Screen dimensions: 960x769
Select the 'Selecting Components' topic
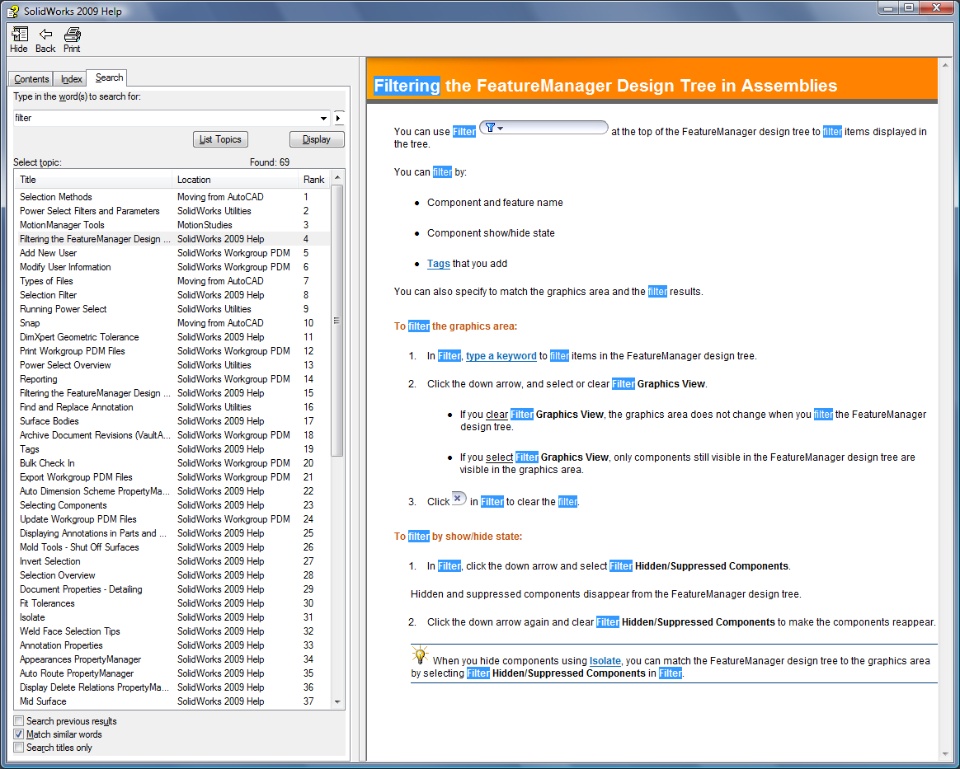click(x=172, y=505)
